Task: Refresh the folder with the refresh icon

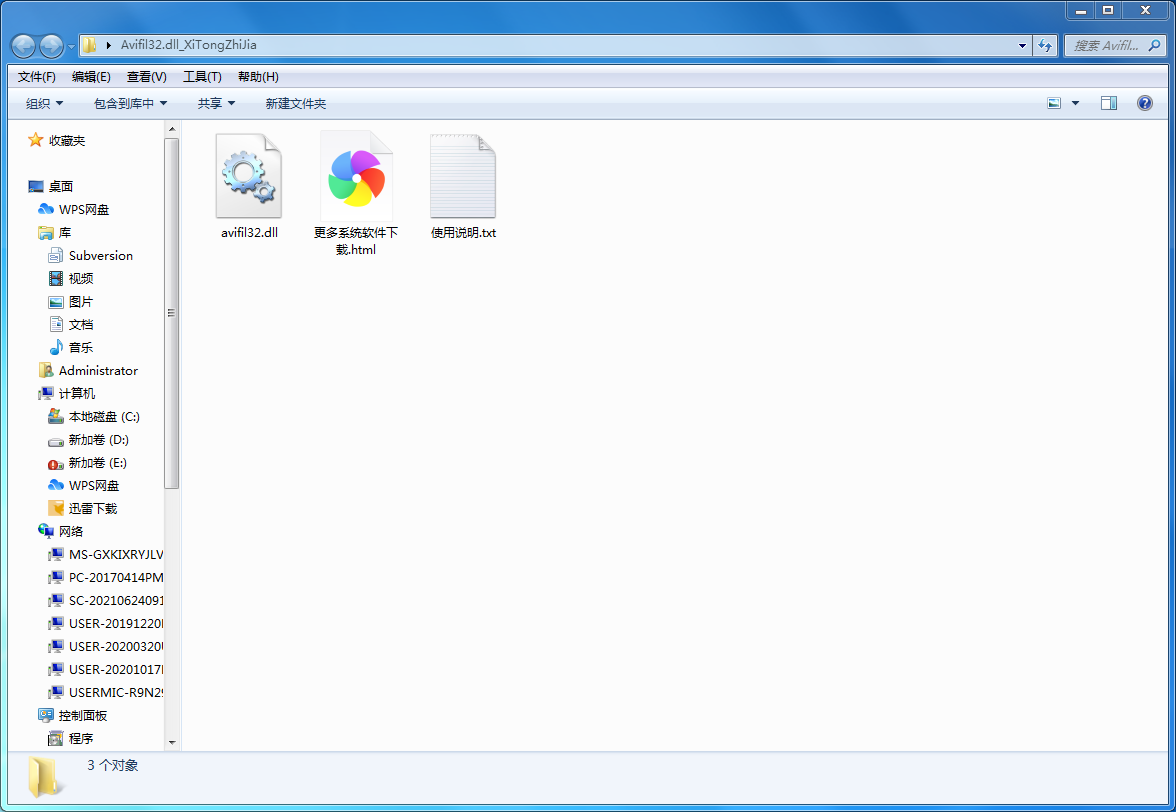Action: [1045, 45]
